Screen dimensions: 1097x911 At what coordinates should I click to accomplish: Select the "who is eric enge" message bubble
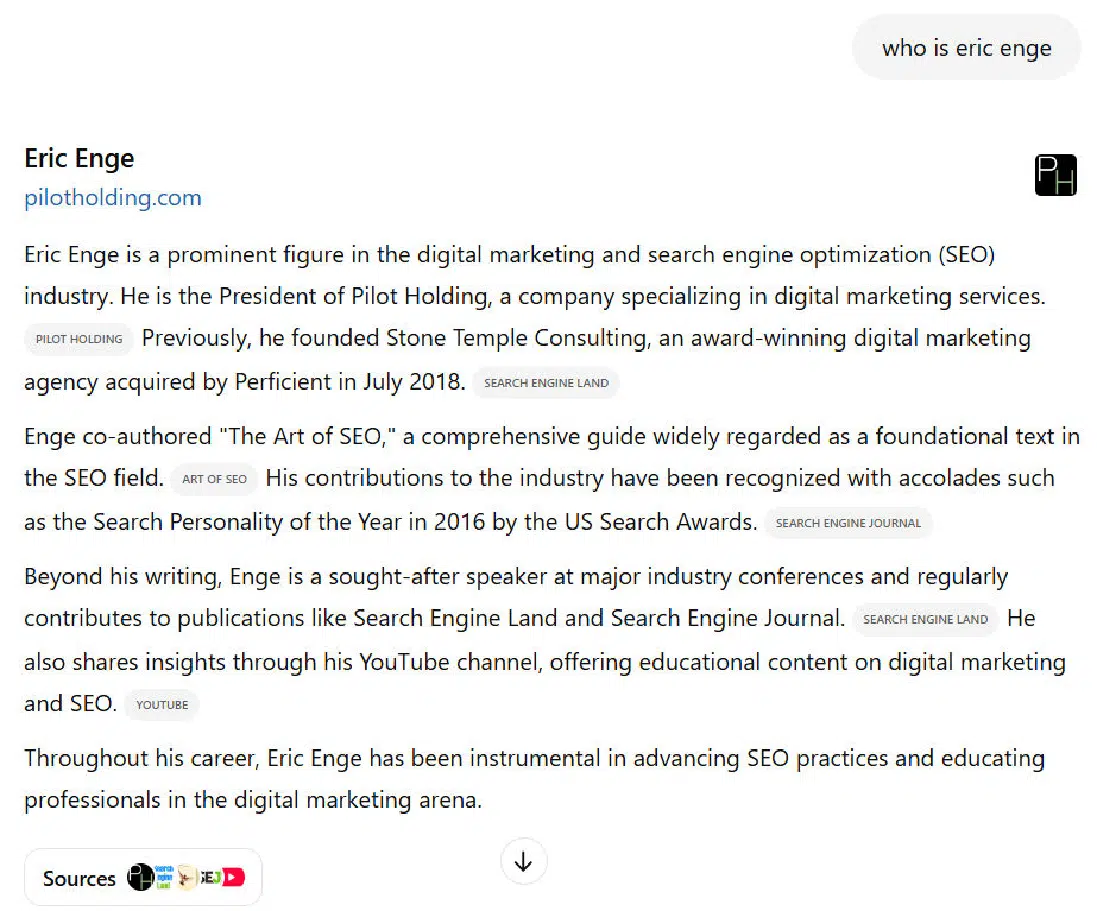click(x=966, y=48)
